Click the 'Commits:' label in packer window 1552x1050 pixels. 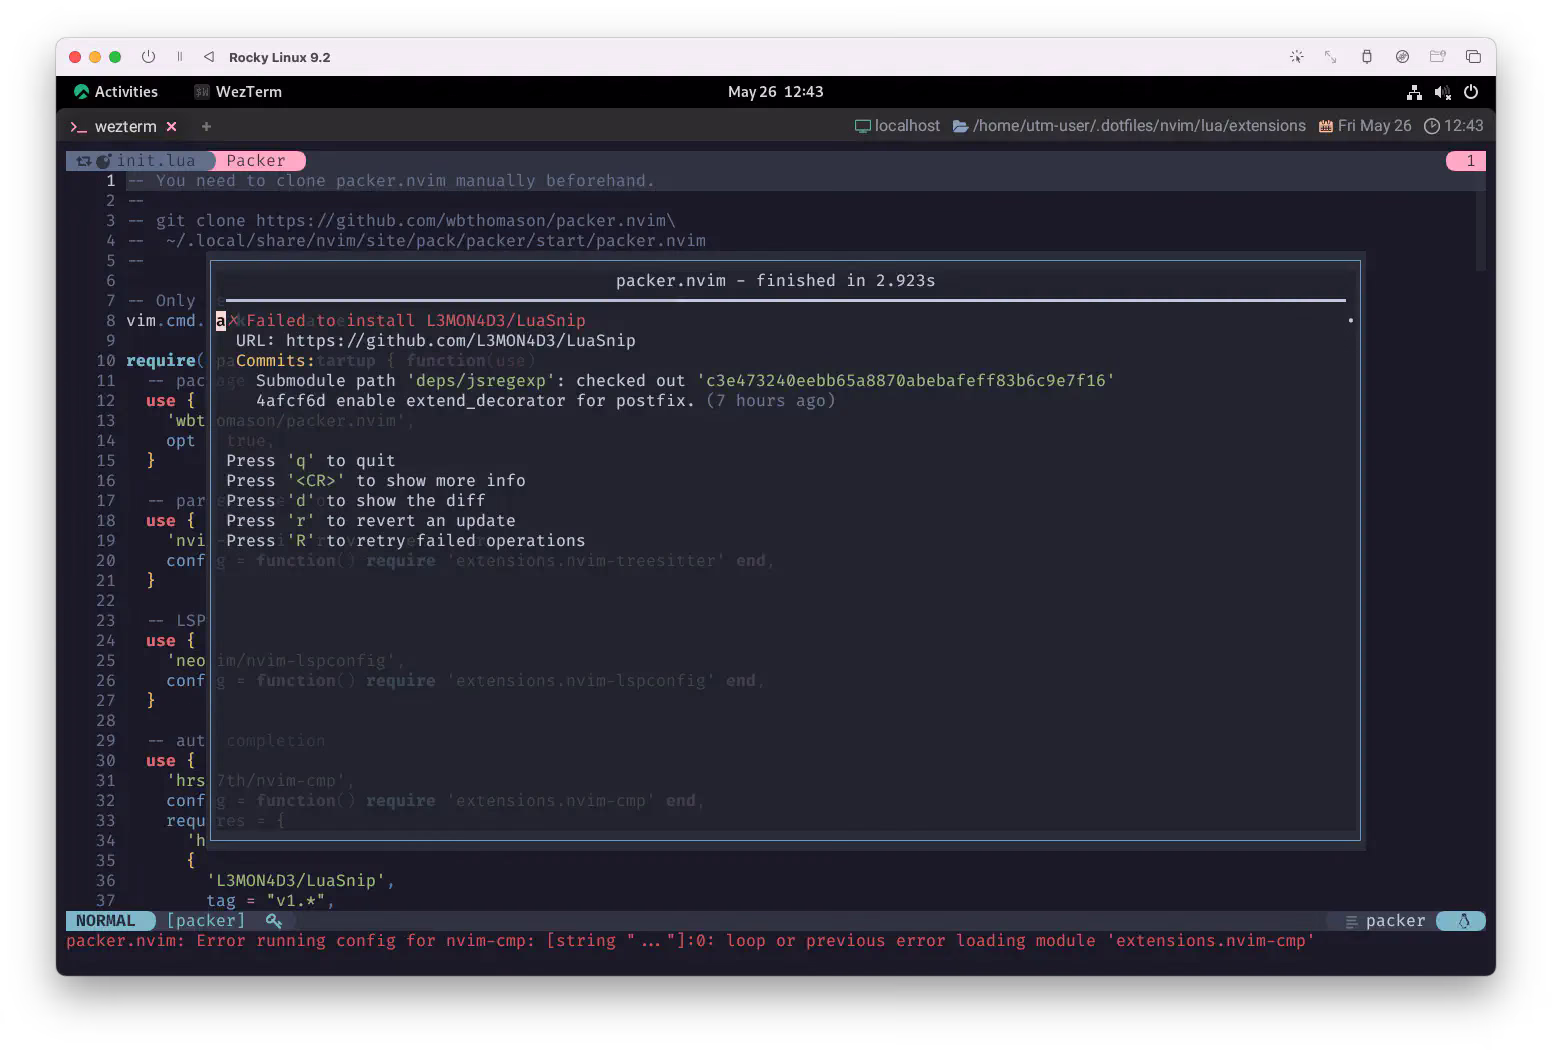click(x=275, y=361)
